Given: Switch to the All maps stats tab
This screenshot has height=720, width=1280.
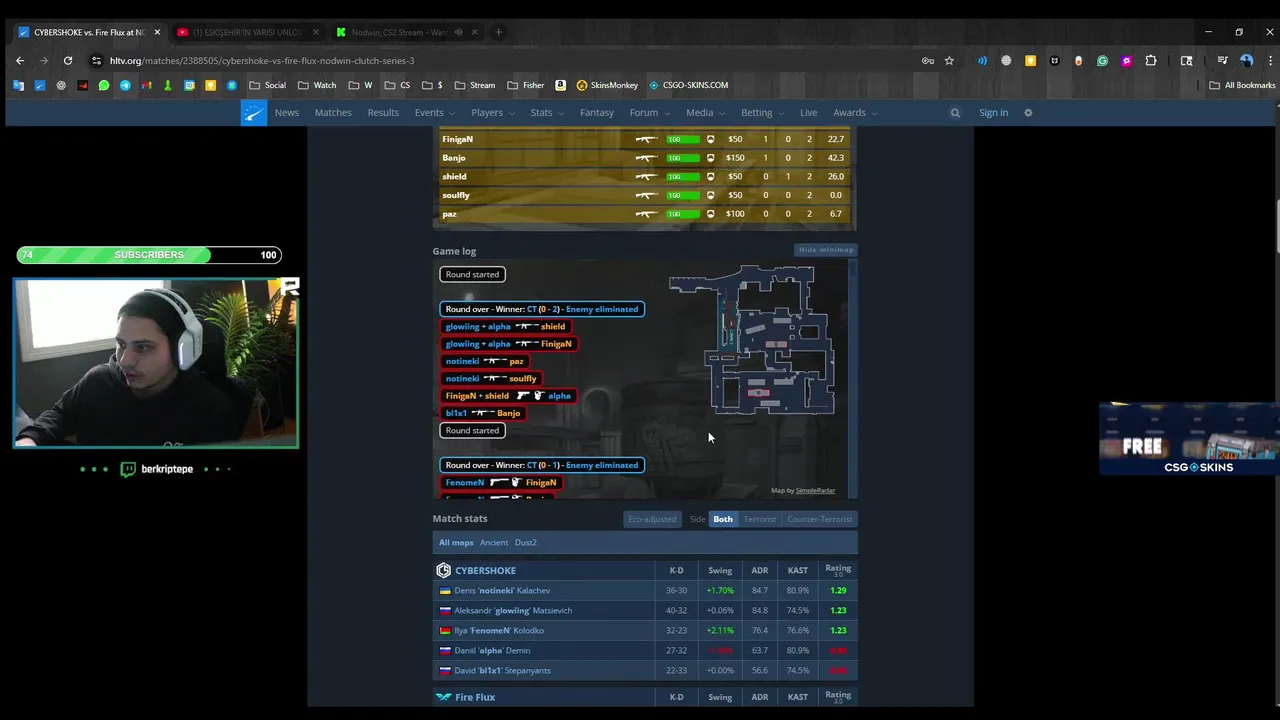Looking at the screenshot, I should 456,543.
